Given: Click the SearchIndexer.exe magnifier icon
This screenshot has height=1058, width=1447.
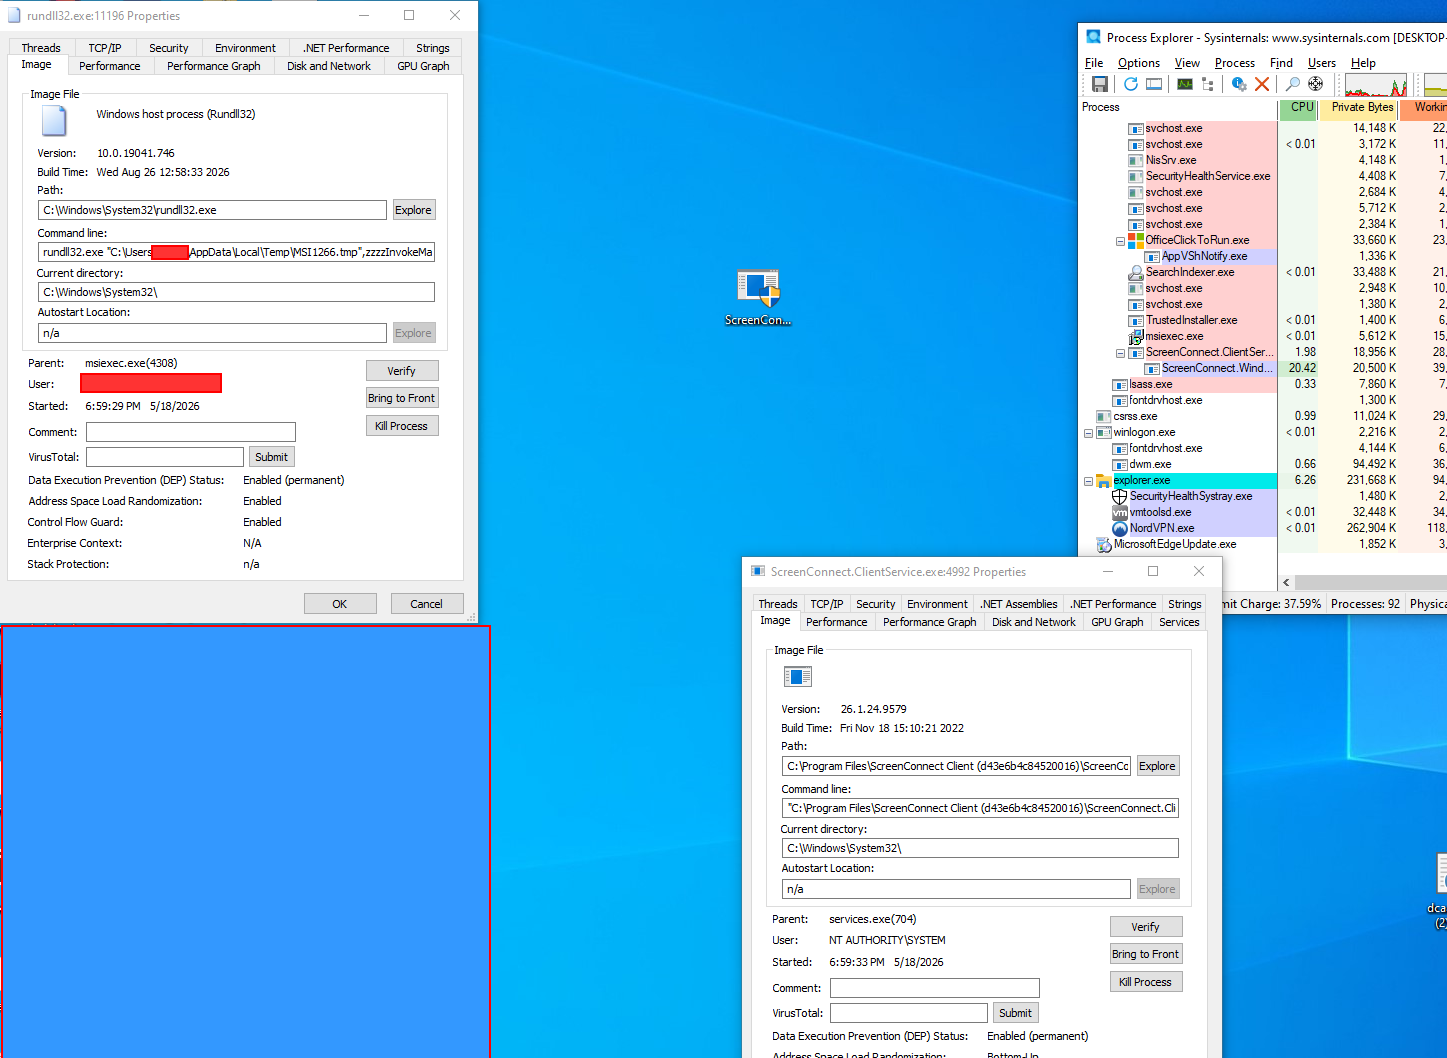Looking at the screenshot, I should coord(1136,273).
